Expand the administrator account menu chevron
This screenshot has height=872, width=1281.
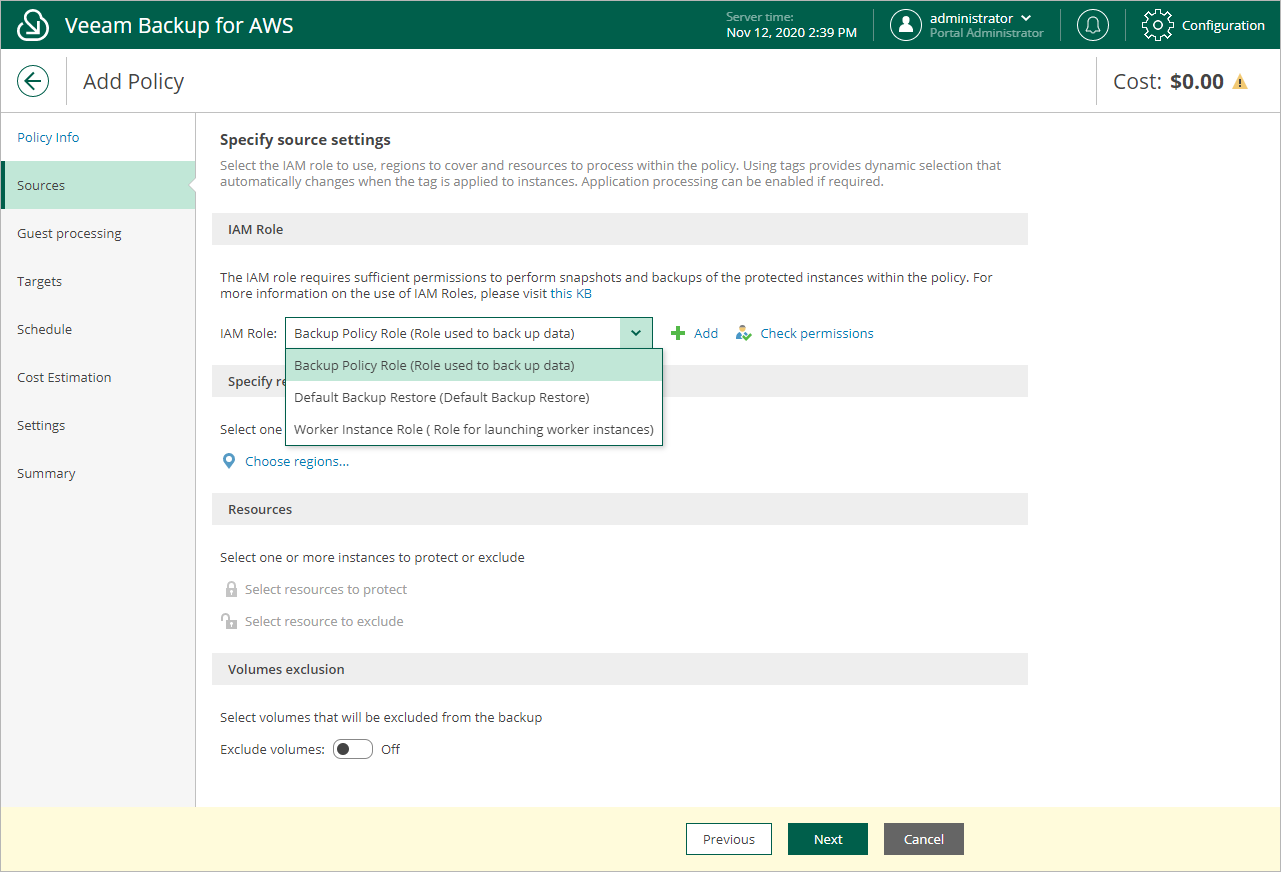1026,18
